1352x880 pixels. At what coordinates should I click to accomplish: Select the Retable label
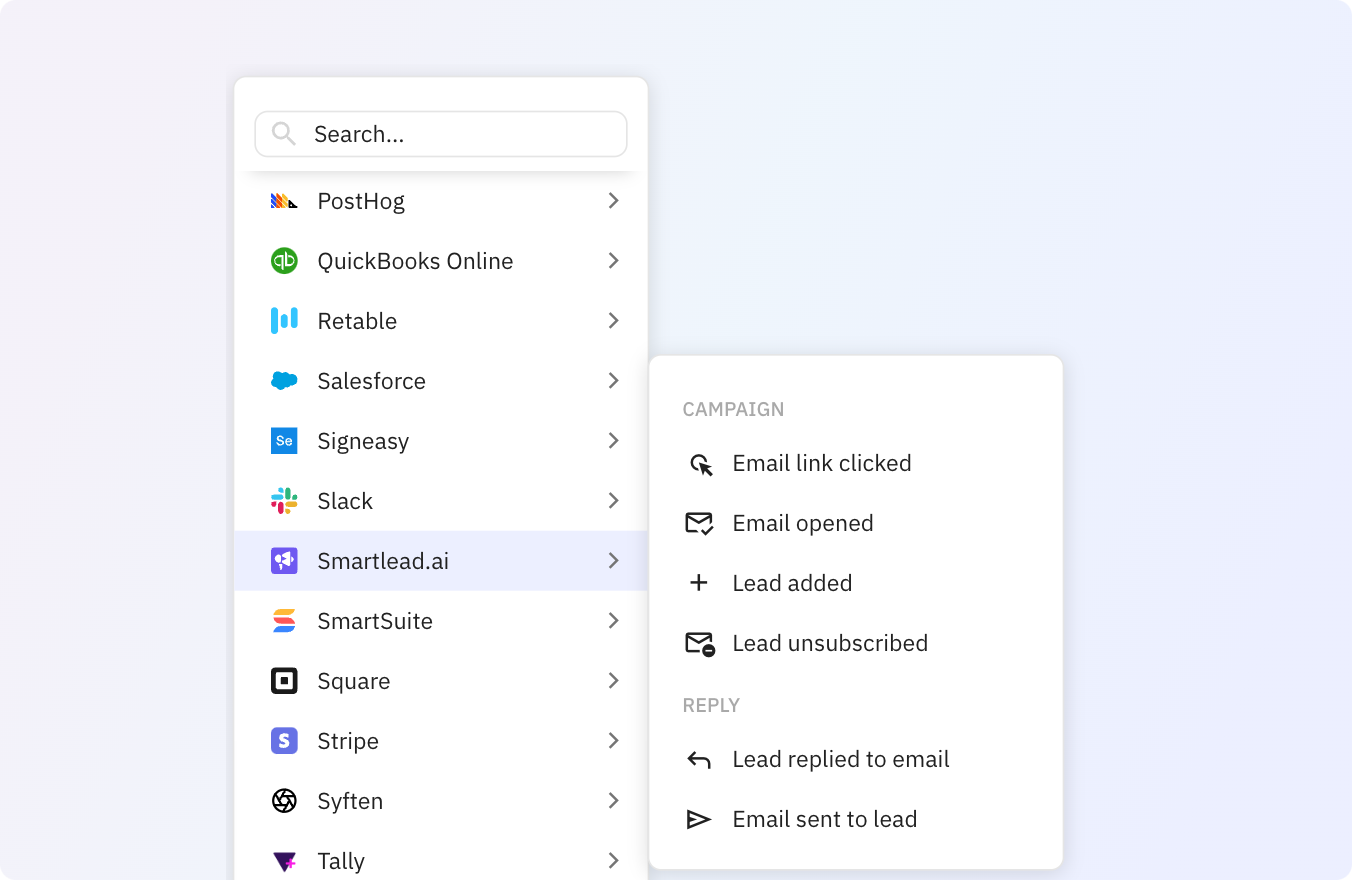tap(357, 321)
